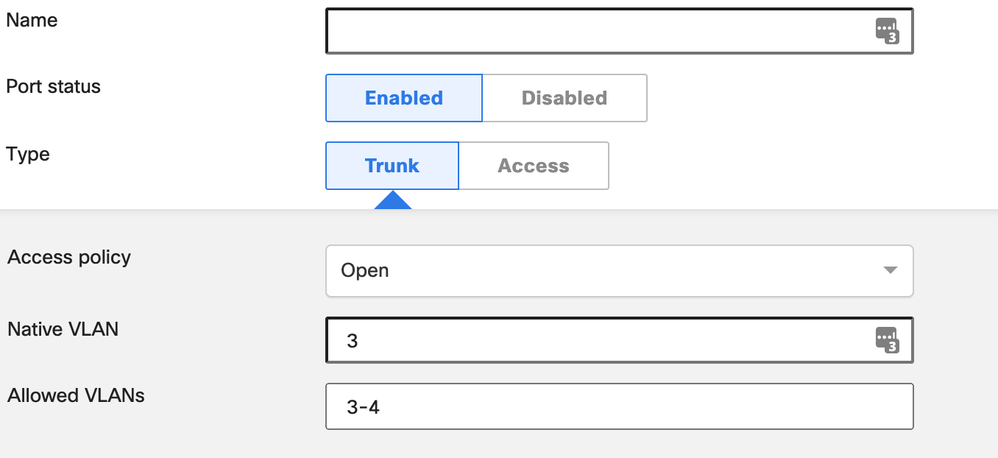Screen dimensions: 998x458
Task: Click password manager icon in Name field
Action: 886,31
